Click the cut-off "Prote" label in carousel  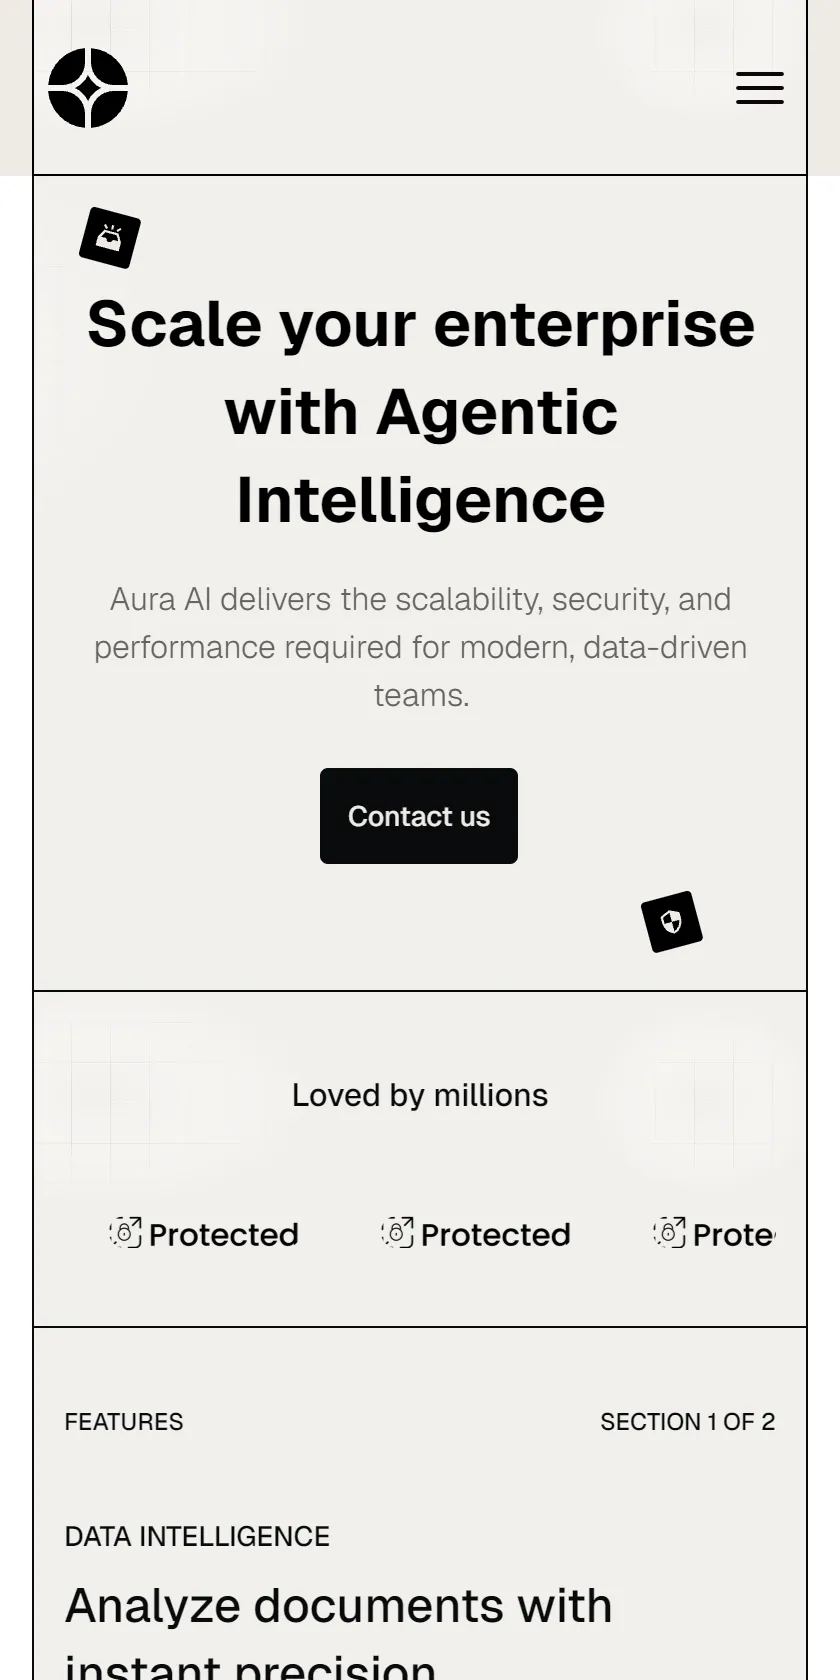coord(734,1235)
